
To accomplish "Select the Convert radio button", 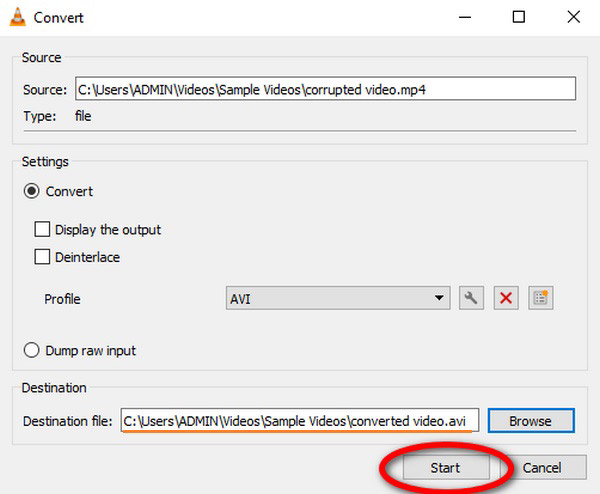I will coord(31,191).
